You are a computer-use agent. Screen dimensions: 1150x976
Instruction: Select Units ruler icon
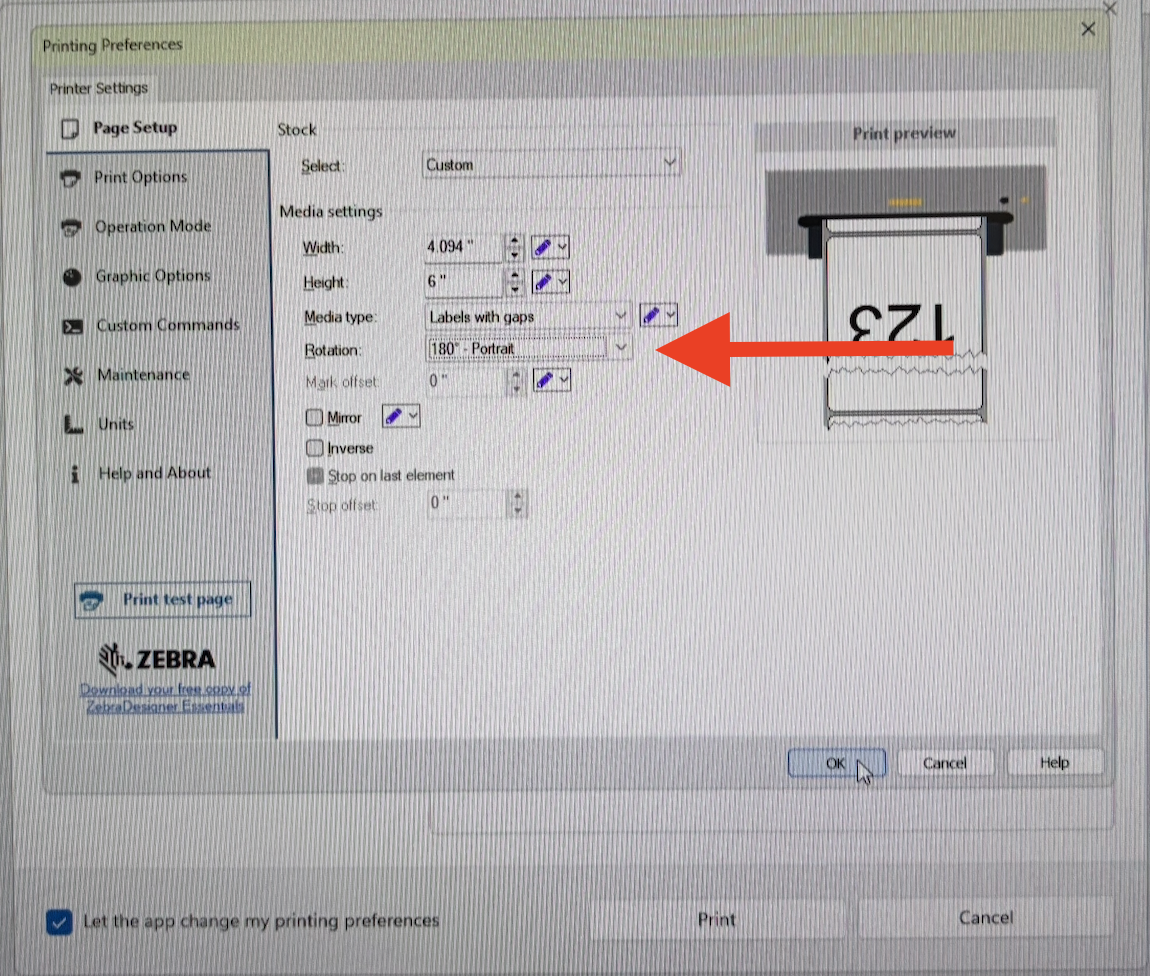point(73,425)
